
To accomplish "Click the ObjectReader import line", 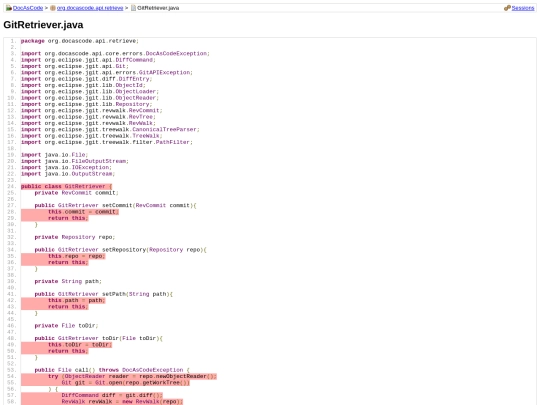I will 90,98.
